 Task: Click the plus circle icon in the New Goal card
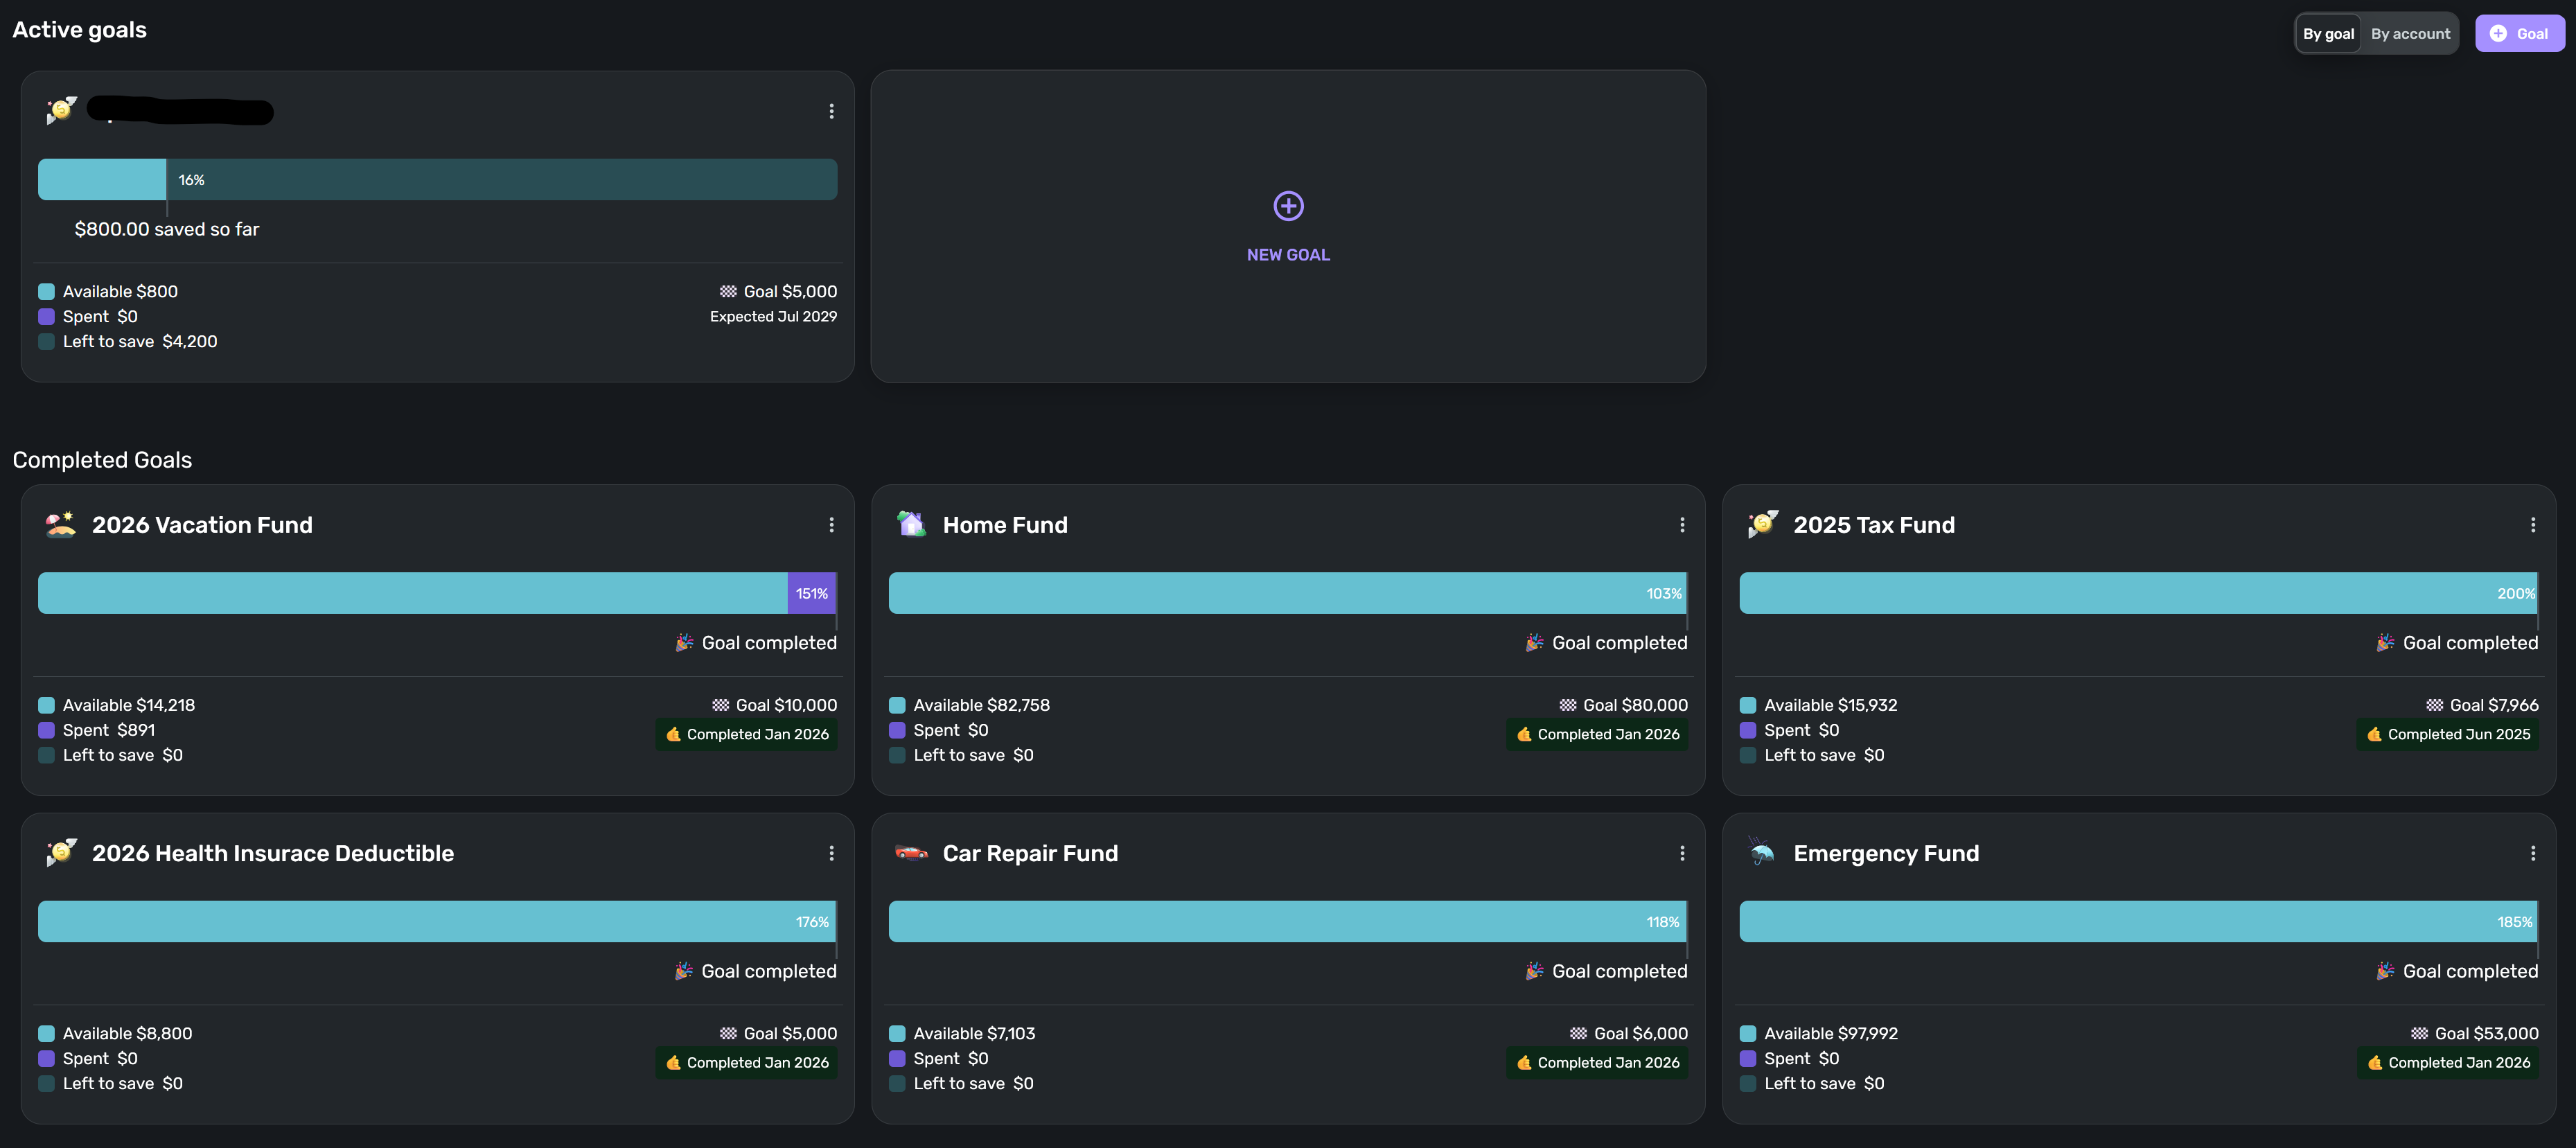tap(1288, 206)
